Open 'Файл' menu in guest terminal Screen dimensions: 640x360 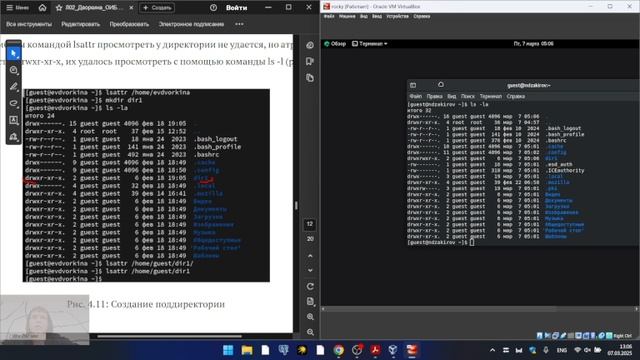(416, 96)
